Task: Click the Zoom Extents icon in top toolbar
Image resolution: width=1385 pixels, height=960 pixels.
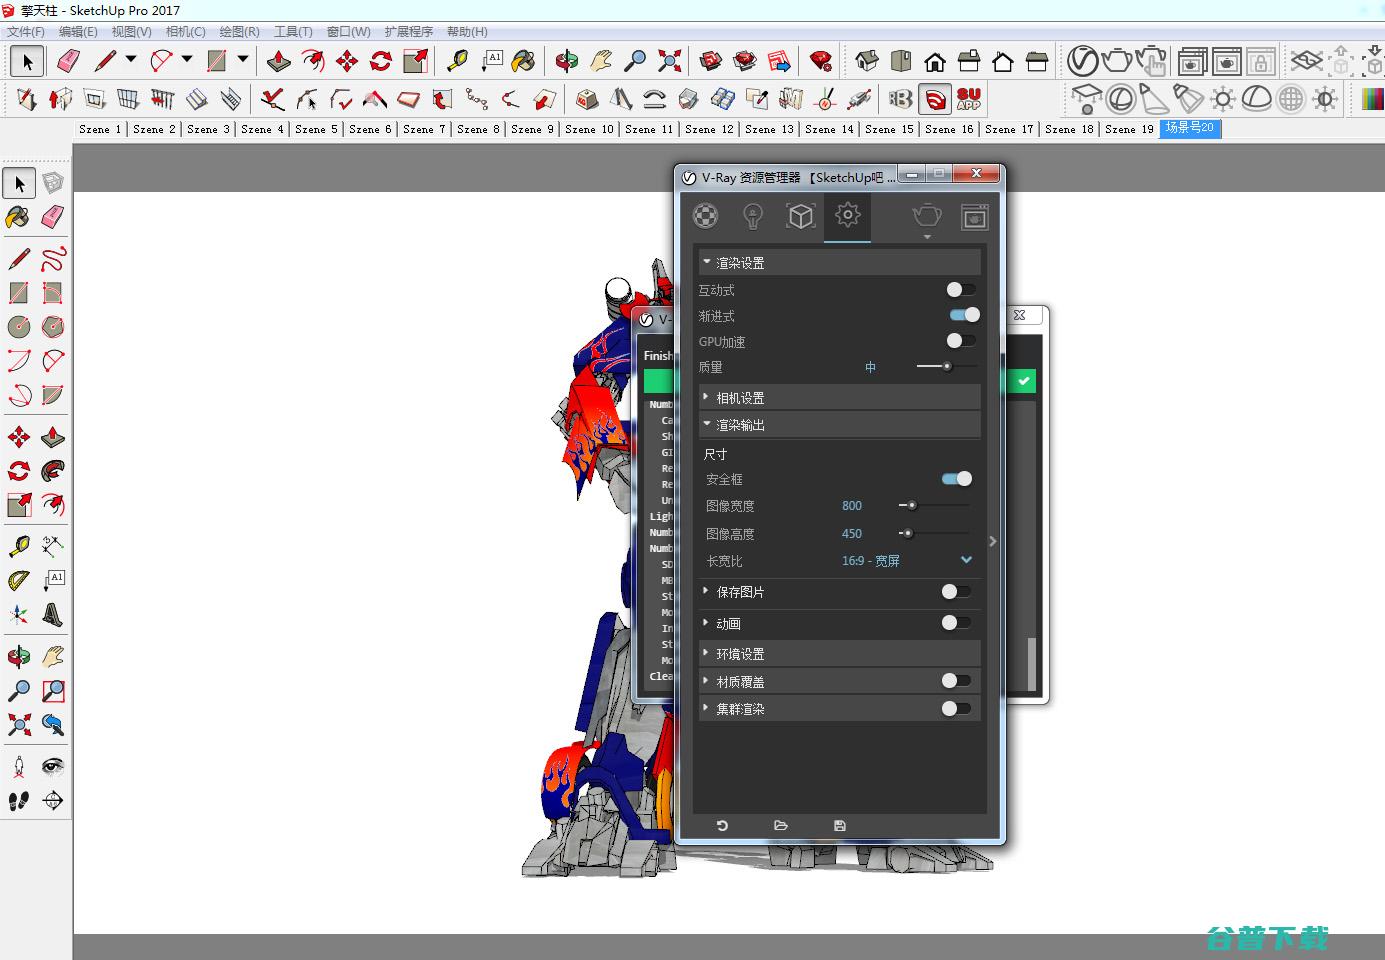Action: [x=669, y=61]
